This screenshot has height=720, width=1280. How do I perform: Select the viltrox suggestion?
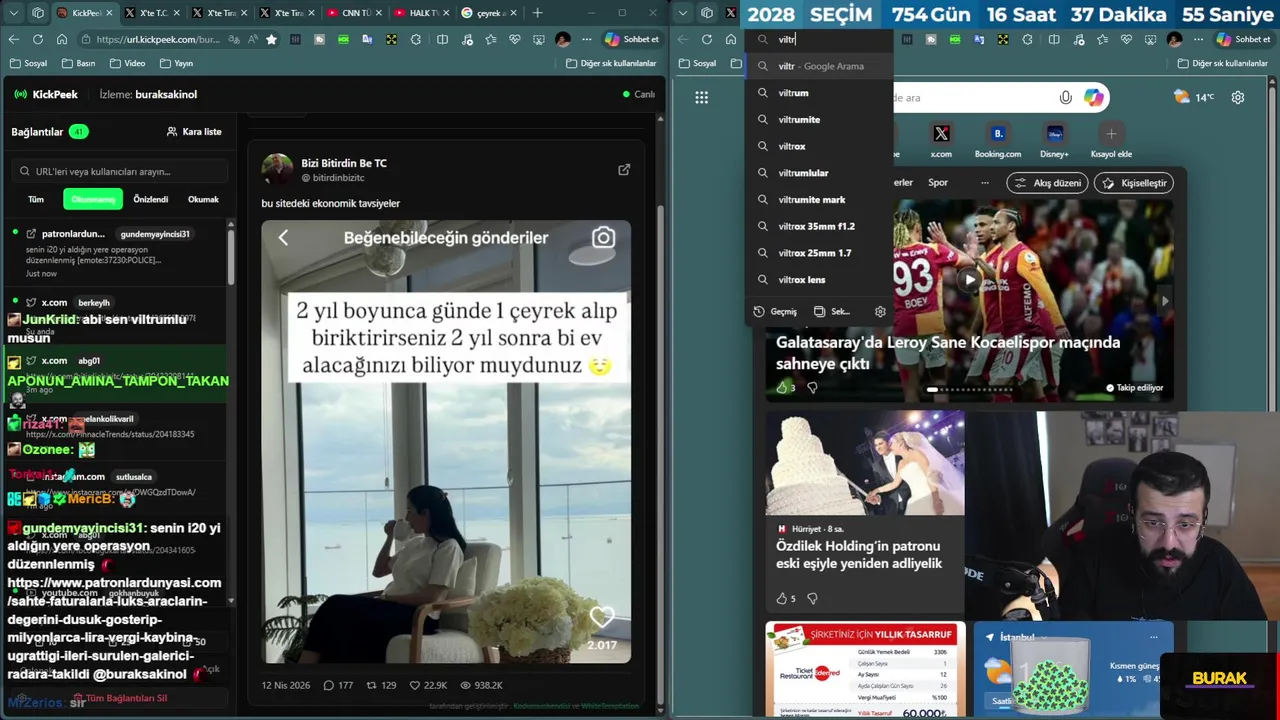point(819,146)
